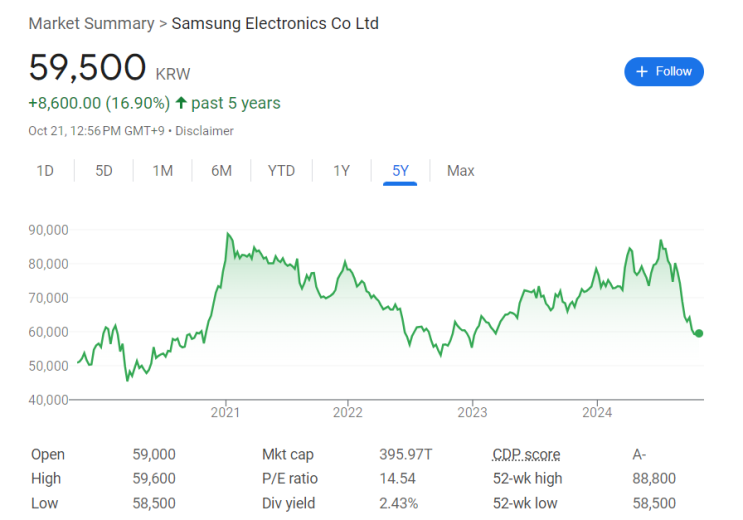
Task: Click the 2023 axis marker
Action: 472,412
